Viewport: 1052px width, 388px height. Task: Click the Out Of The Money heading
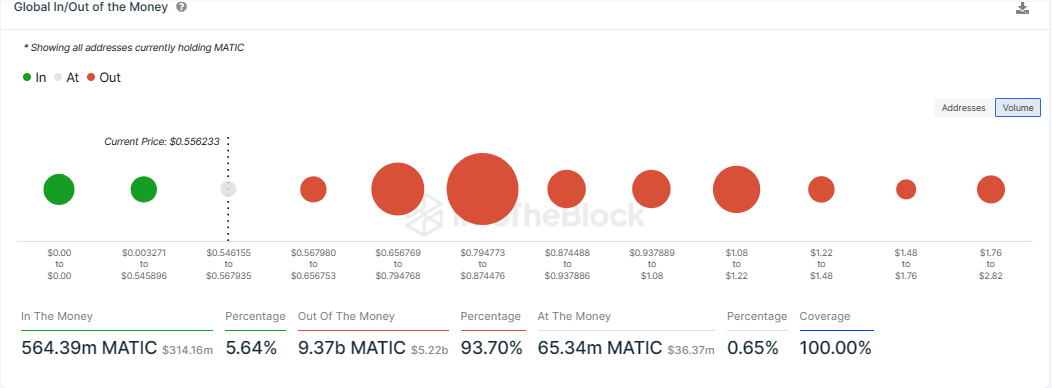[x=346, y=316]
